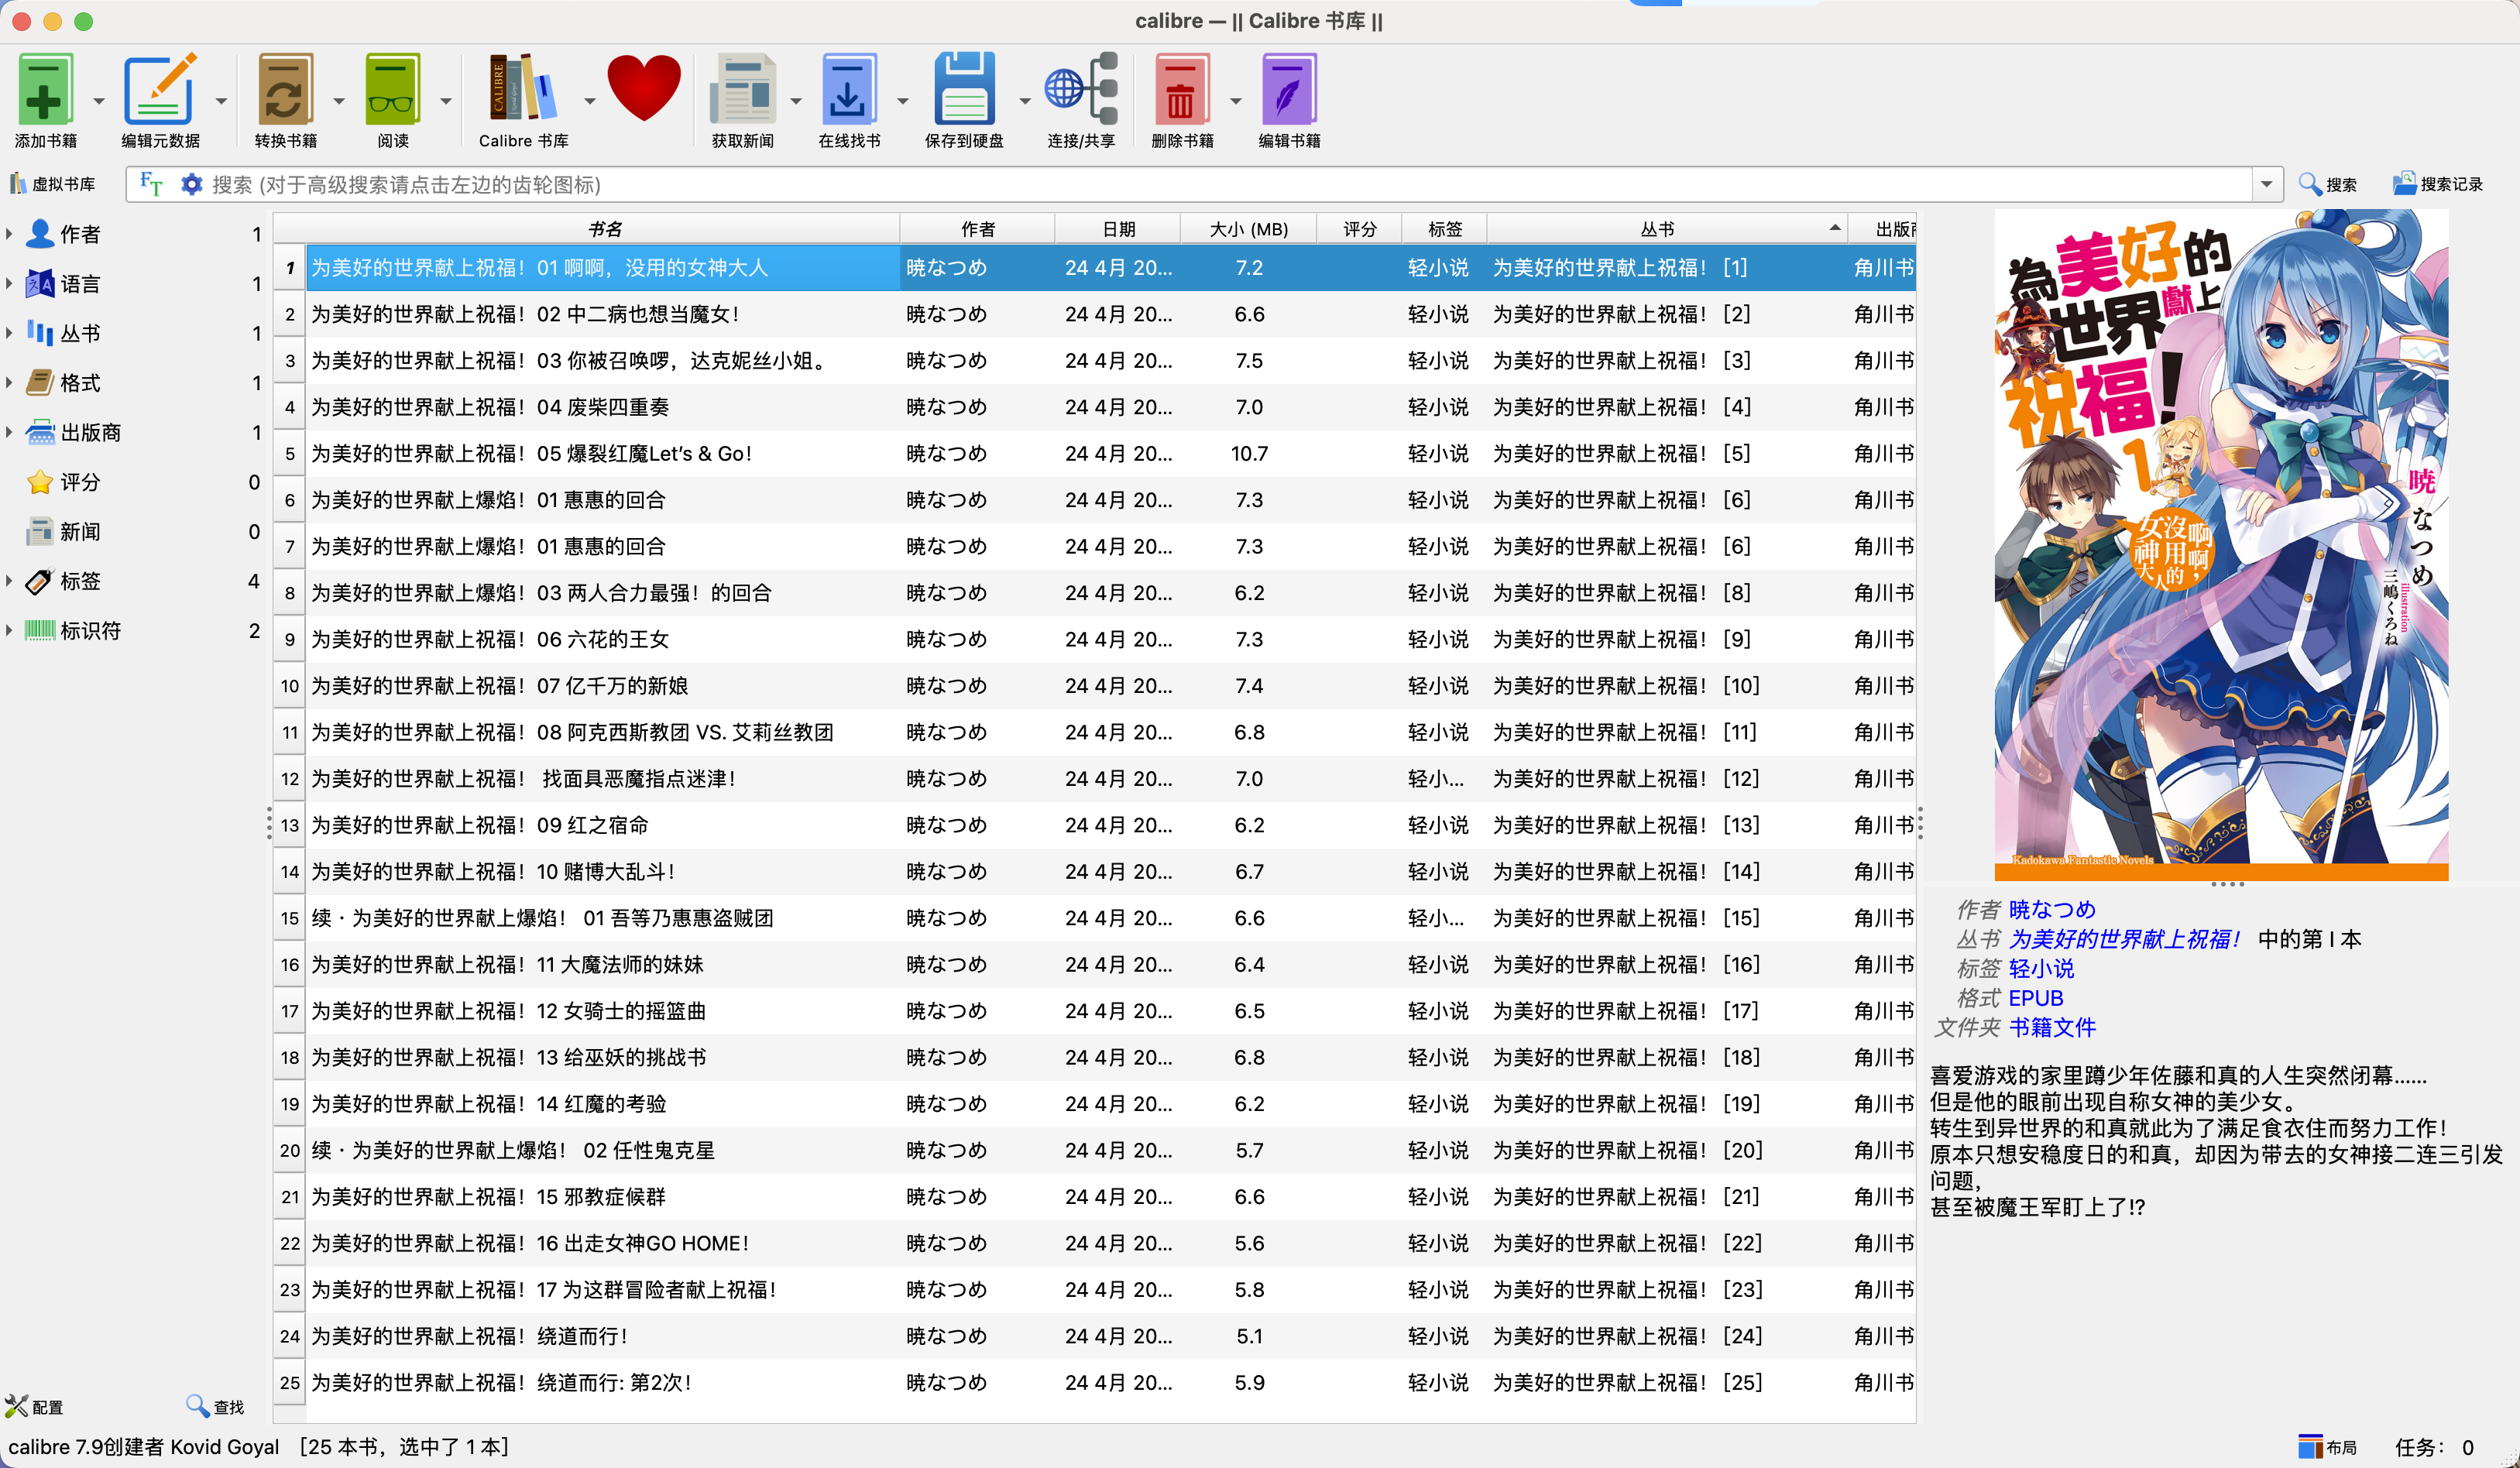The image size is (2520, 1468).
Task: Click author link 暁なつめ in details
Action: coord(2051,909)
